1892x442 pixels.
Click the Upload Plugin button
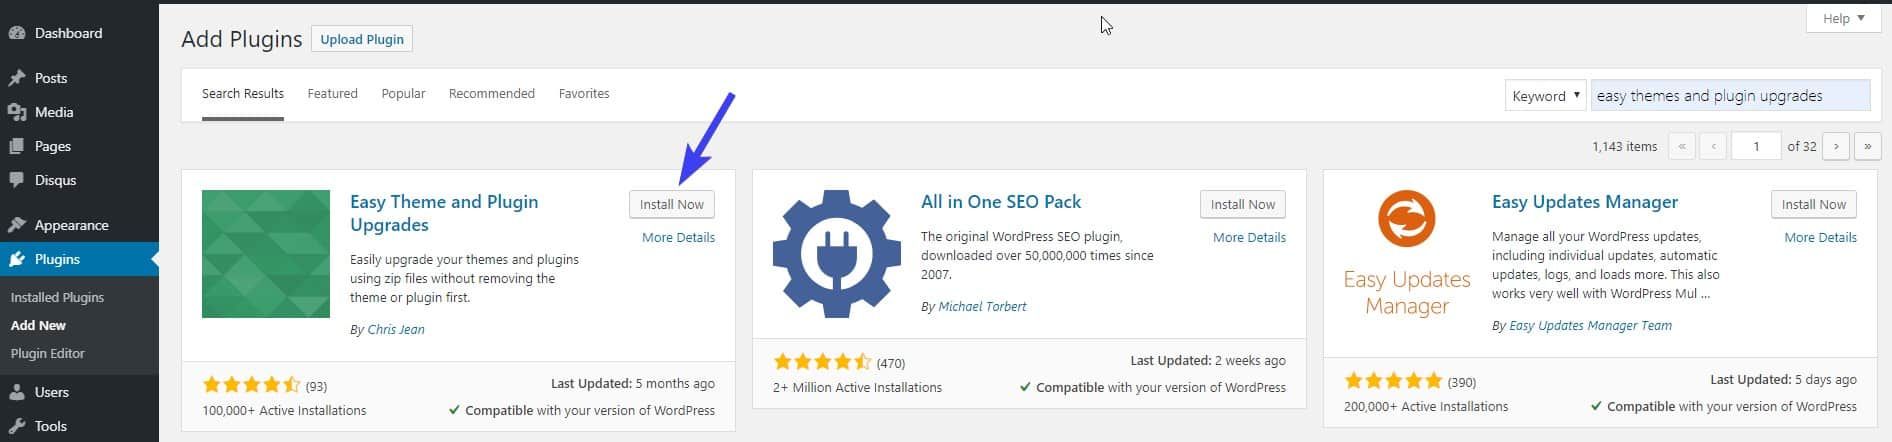tap(362, 39)
